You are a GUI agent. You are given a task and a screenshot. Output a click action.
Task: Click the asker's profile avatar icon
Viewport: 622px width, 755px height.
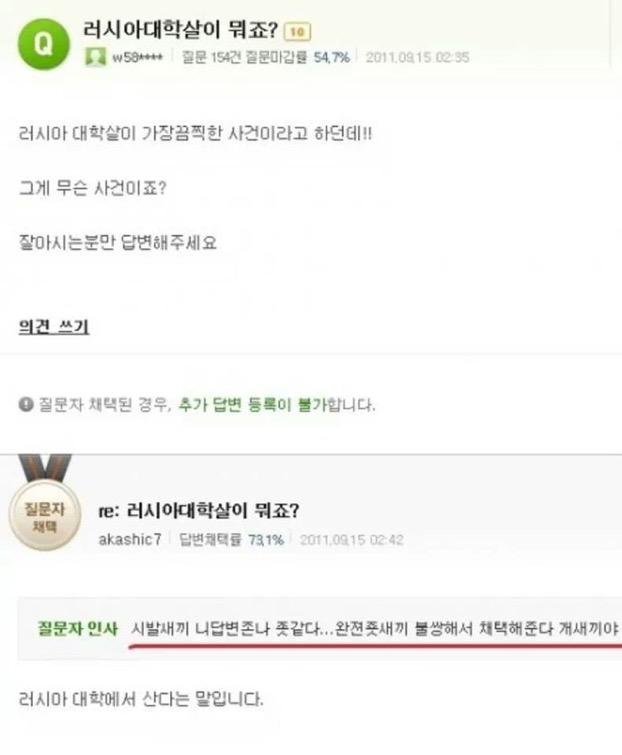click(95, 57)
